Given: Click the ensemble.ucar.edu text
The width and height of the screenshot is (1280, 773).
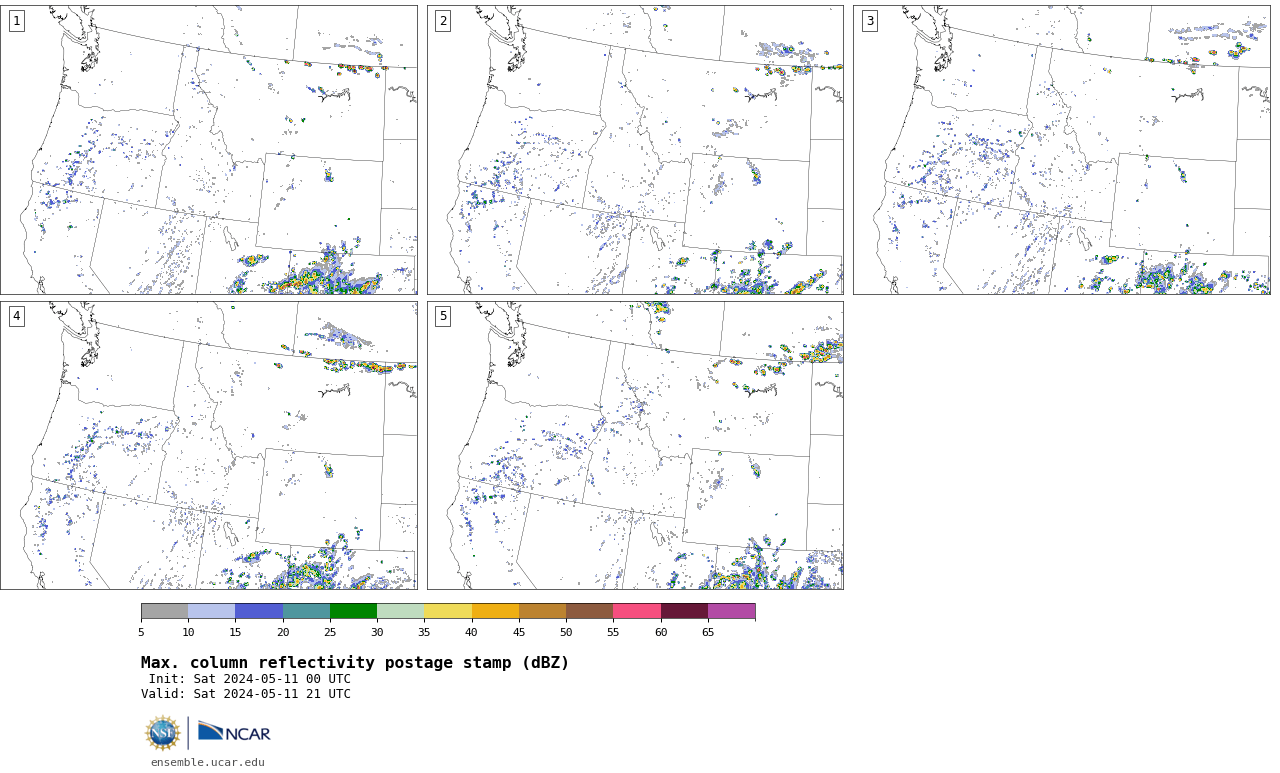Looking at the screenshot, I should pos(208,762).
